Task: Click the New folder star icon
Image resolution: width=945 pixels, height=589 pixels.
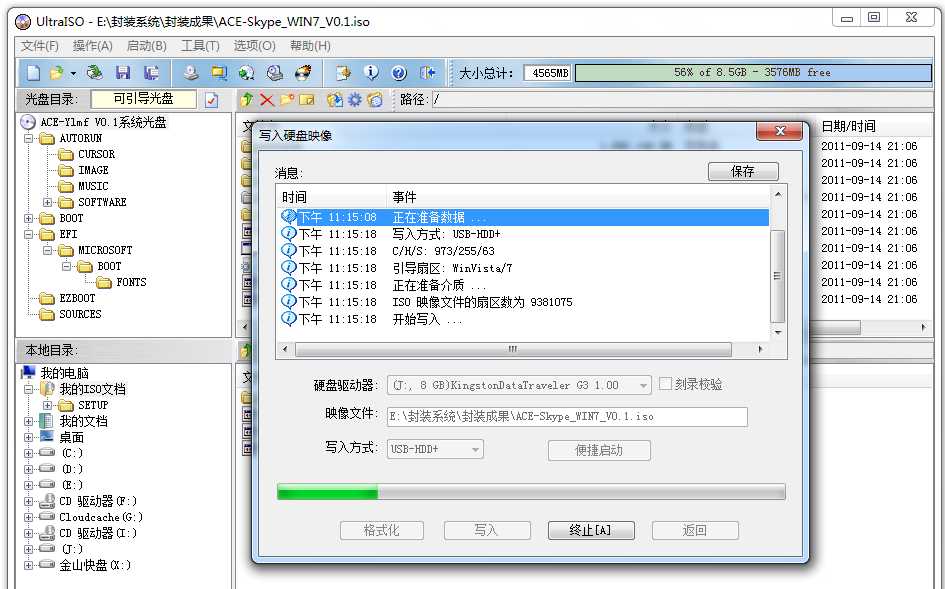Action: [286, 99]
